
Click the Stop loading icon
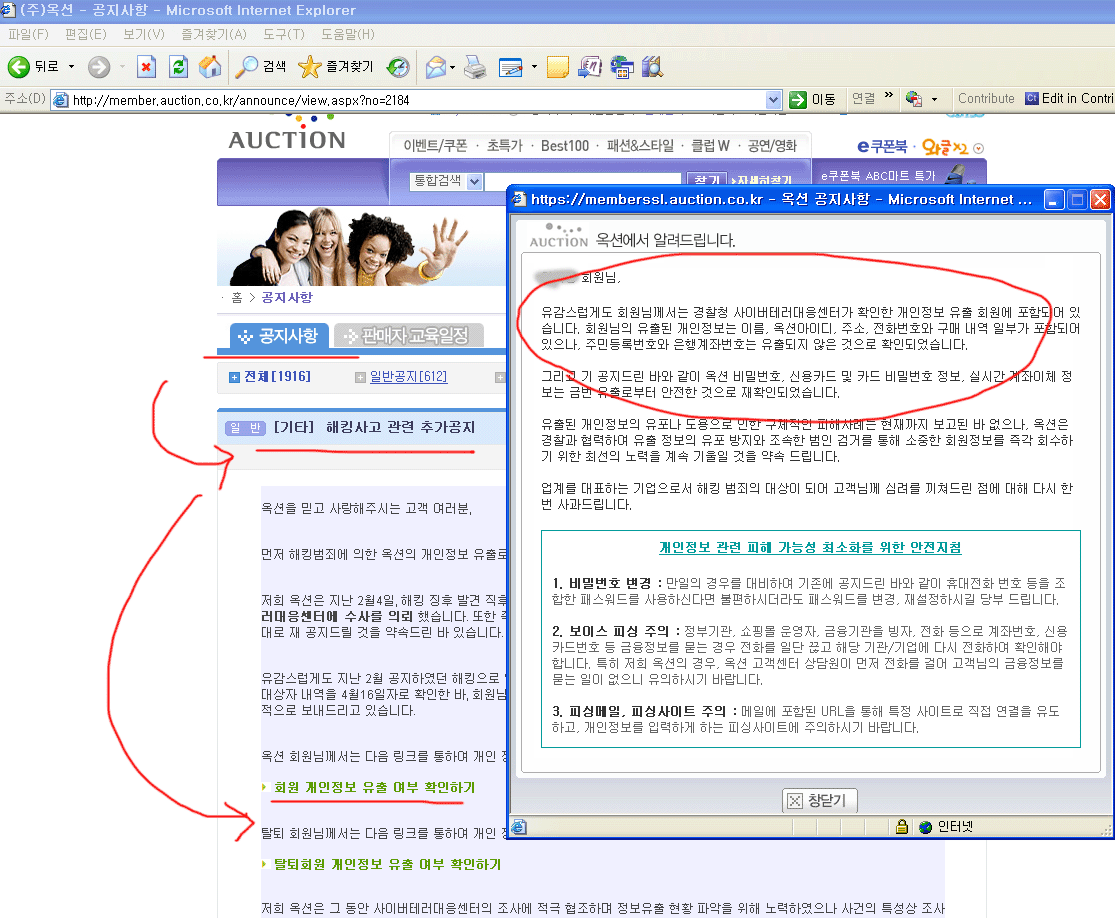pos(146,67)
